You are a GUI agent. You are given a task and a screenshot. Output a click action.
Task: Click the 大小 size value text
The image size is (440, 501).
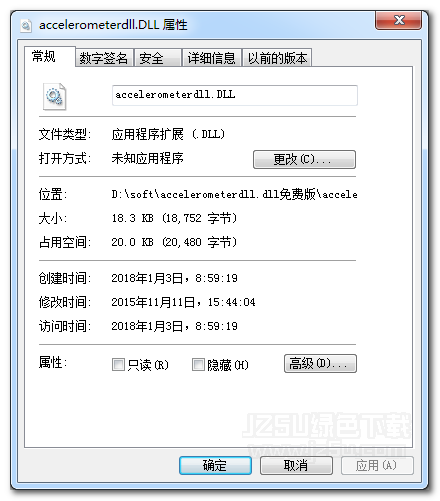[x=174, y=218]
